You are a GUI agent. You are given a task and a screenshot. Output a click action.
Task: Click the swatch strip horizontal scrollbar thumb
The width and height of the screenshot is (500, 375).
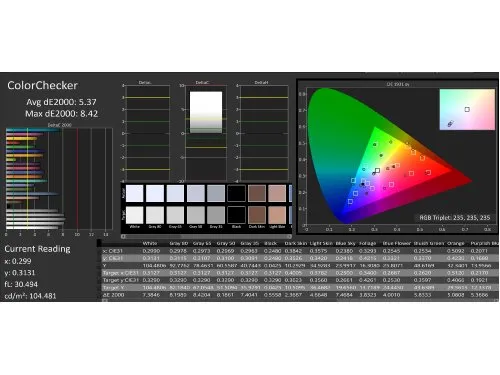153,236
